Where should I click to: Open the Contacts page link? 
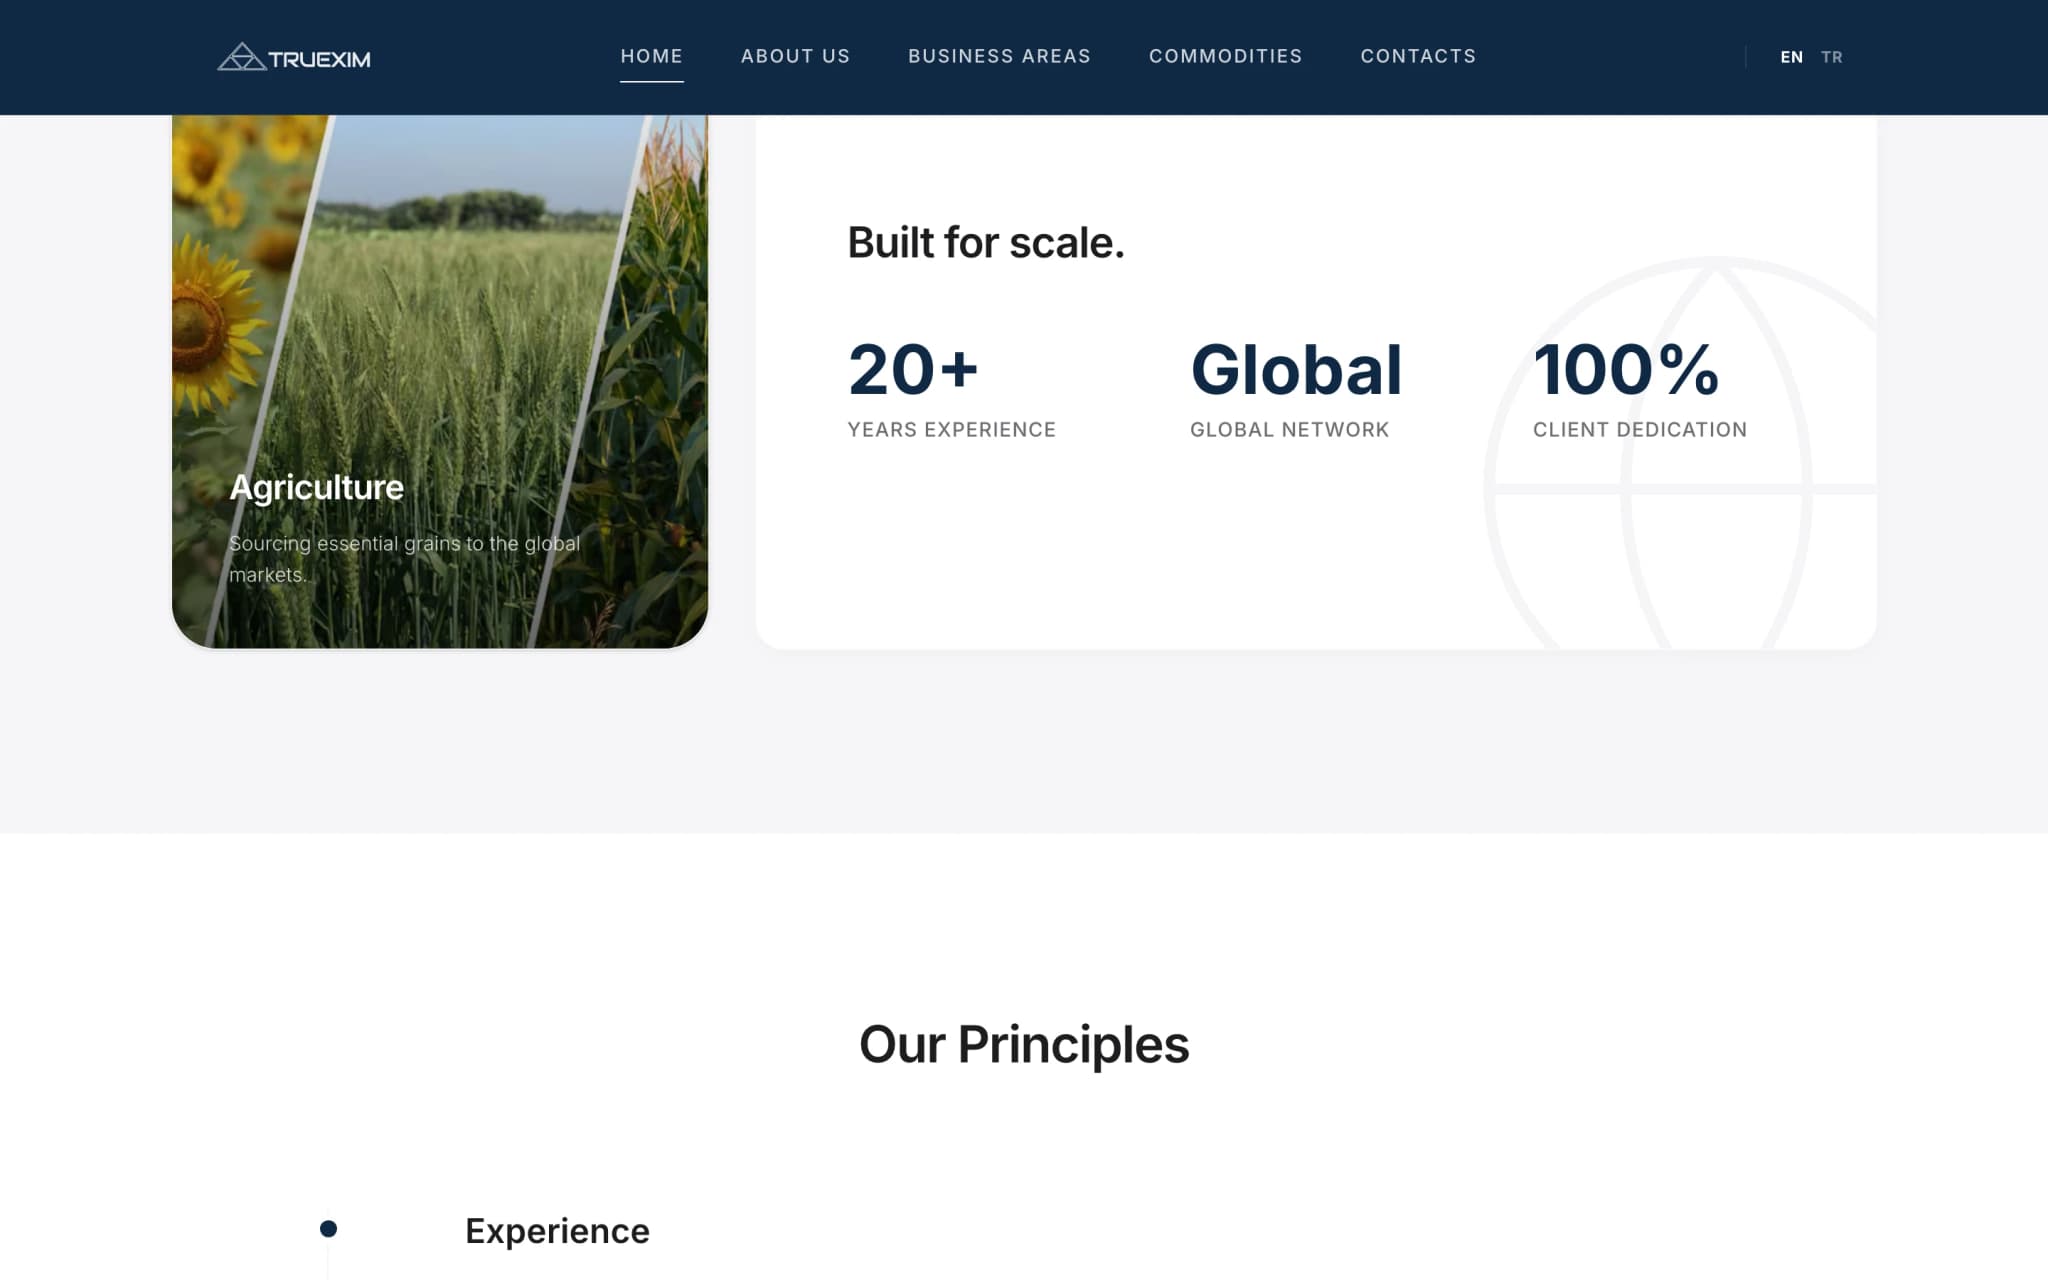tap(1418, 56)
